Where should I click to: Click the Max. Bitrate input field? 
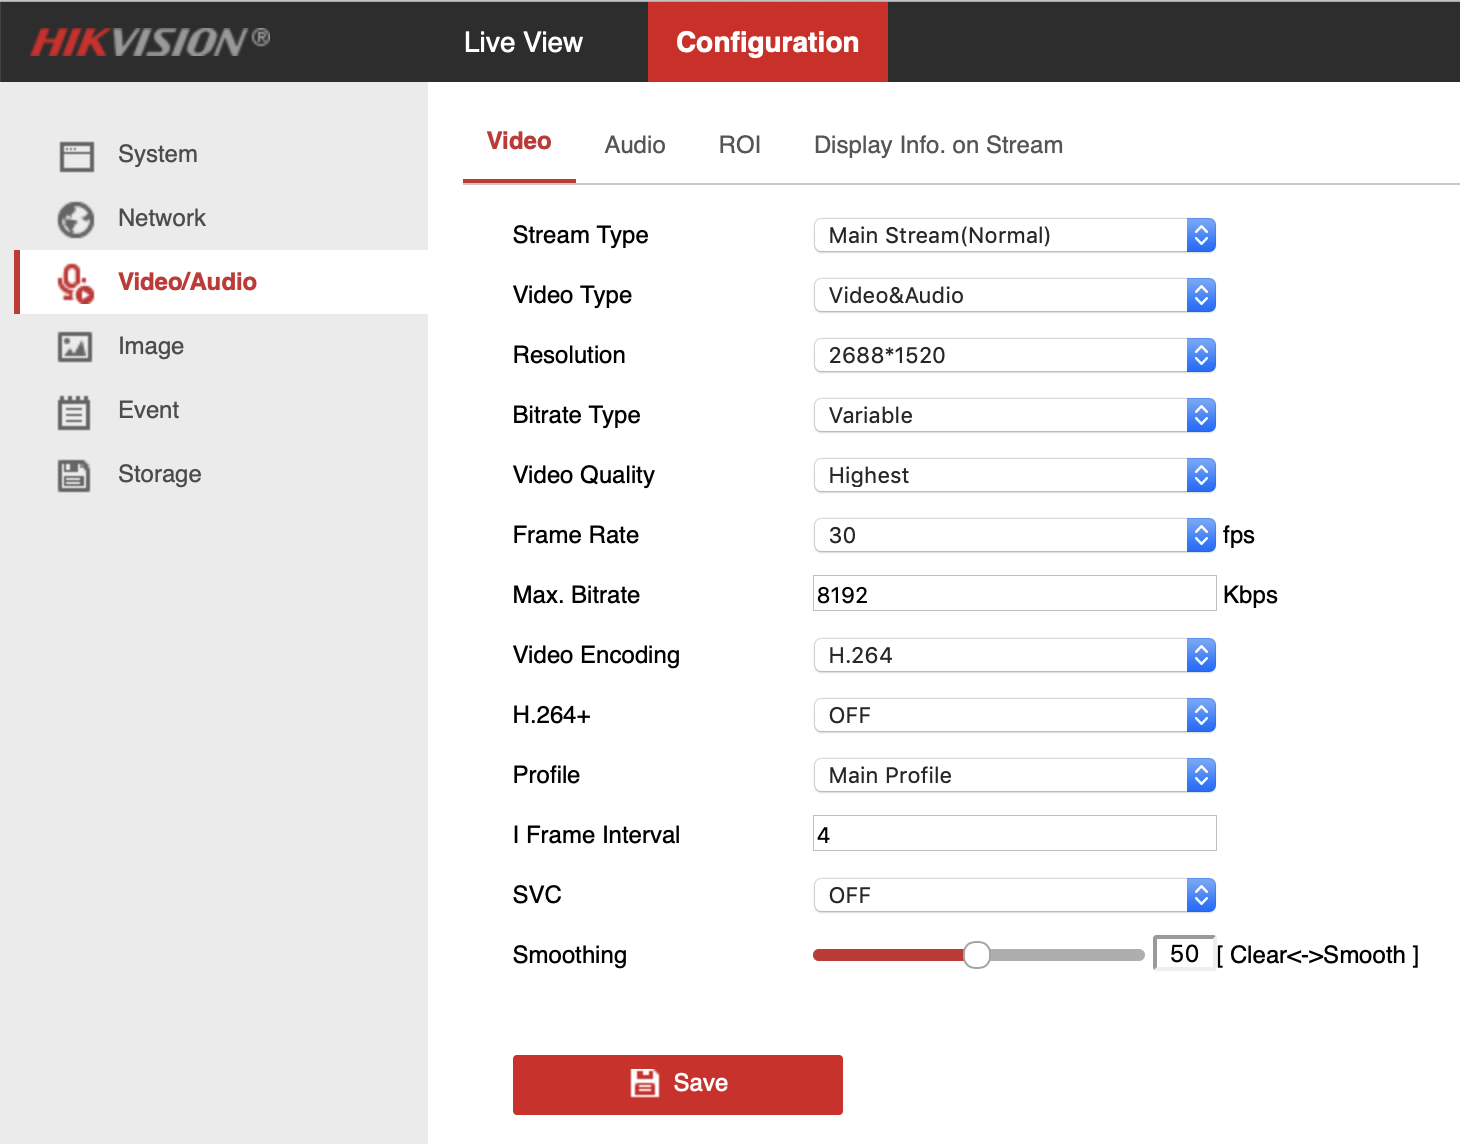1013,593
